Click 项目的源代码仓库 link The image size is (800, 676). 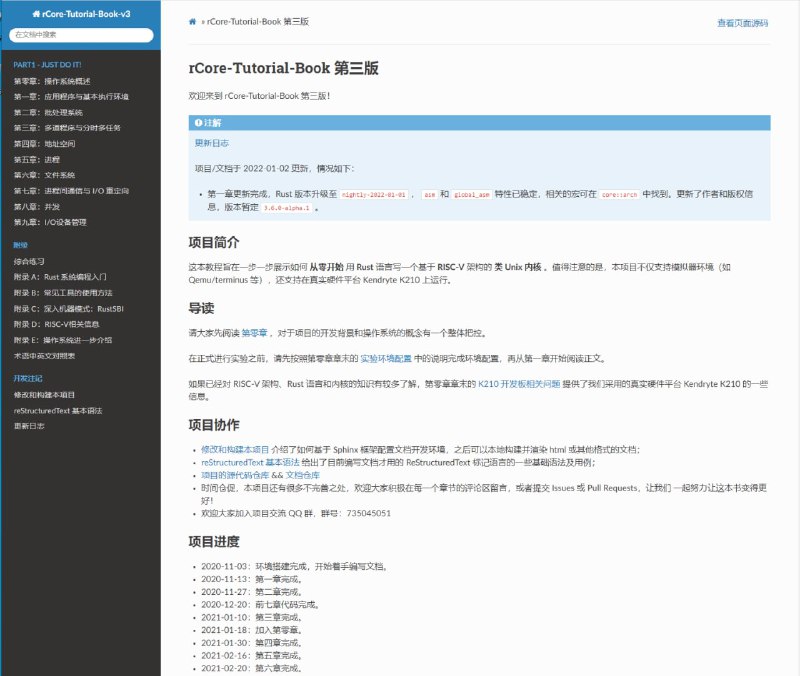coord(235,475)
